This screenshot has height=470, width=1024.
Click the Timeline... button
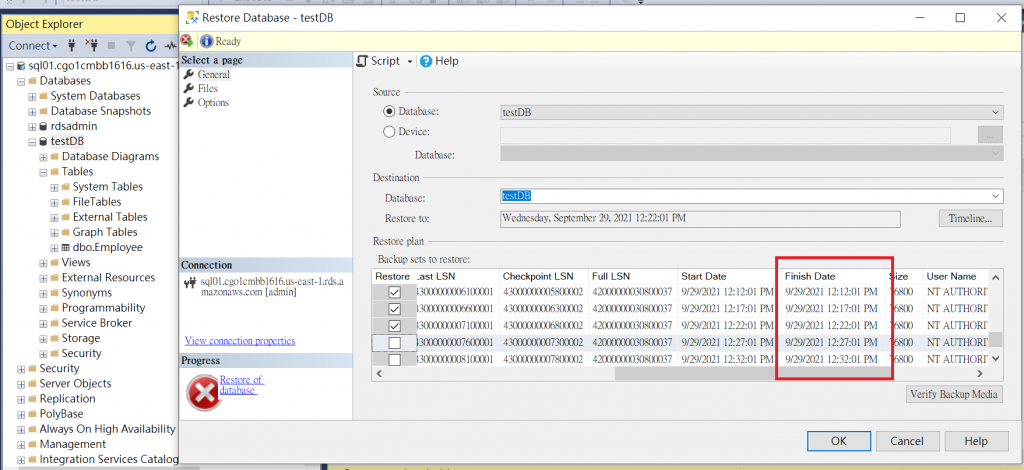(x=970, y=219)
